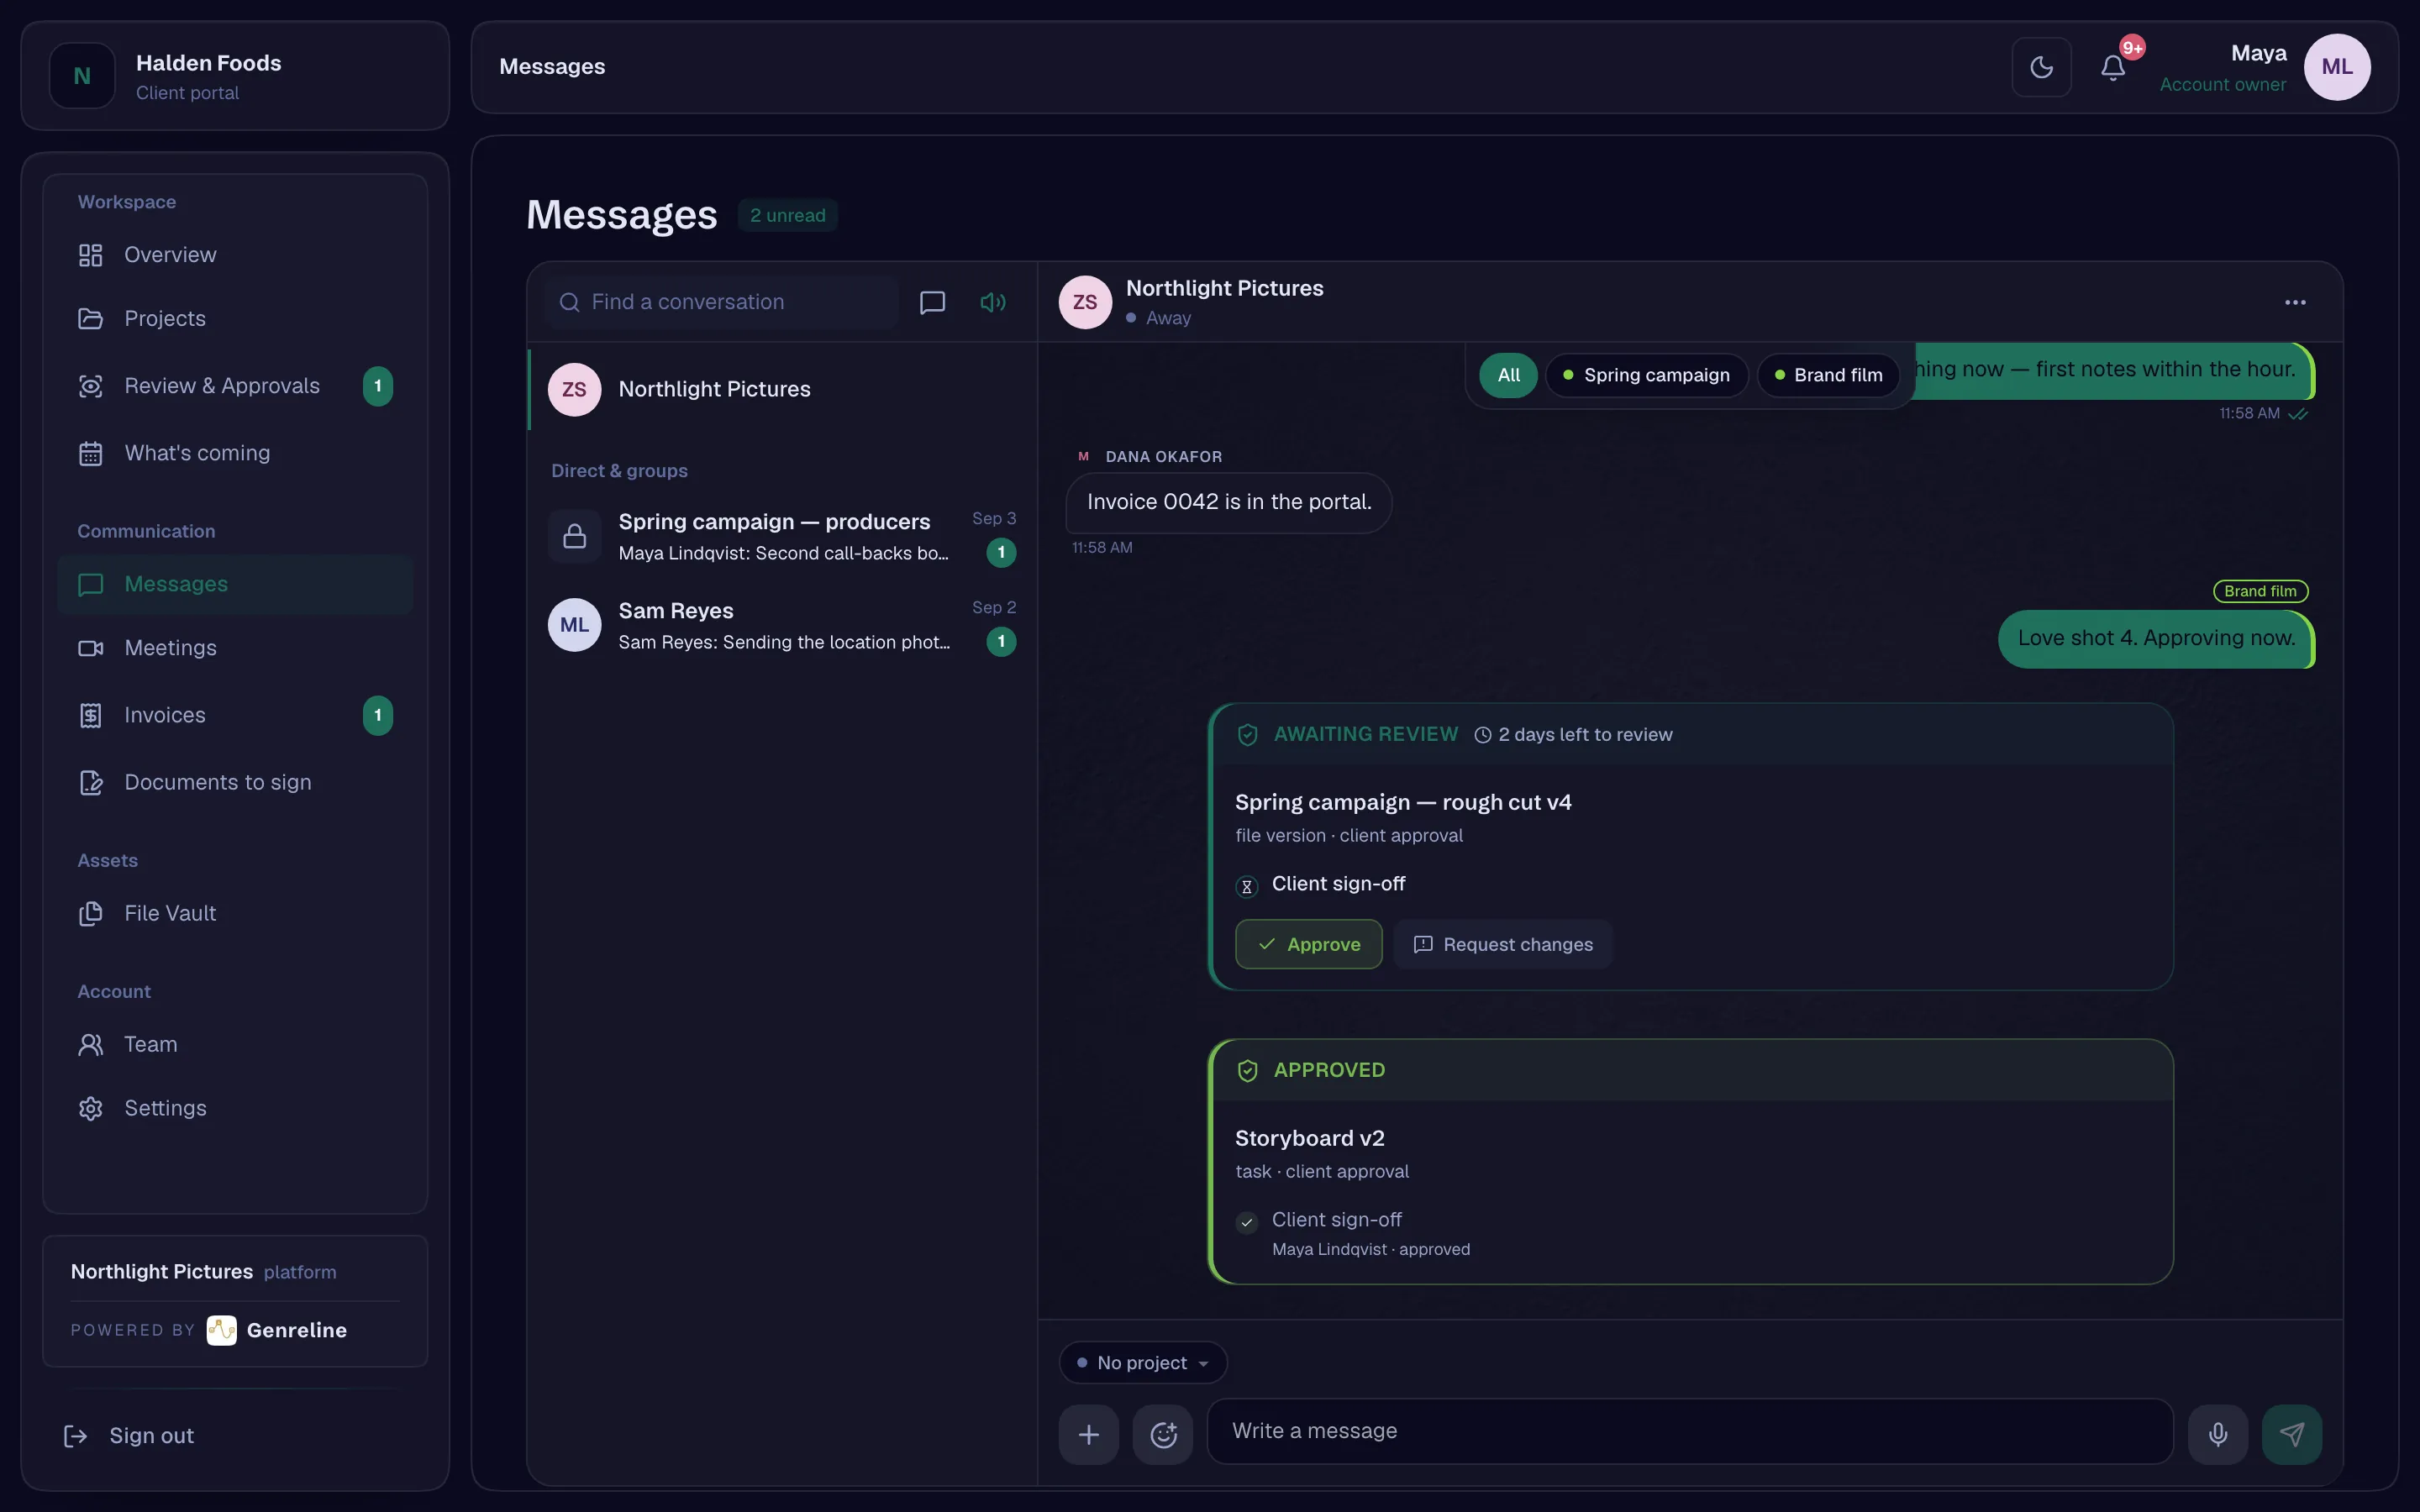Image resolution: width=2420 pixels, height=1512 pixels.
Task: Focus the Find a conversation search box
Action: [x=722, y=302]
